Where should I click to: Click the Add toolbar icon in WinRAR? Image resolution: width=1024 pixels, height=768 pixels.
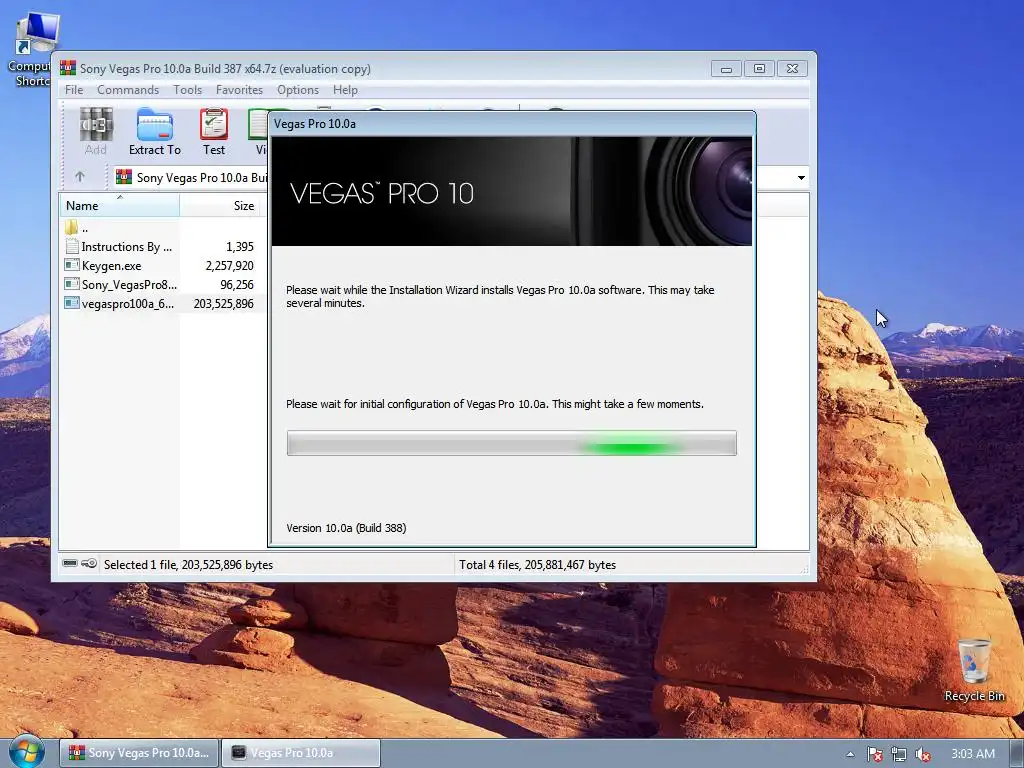coord(95,131)
